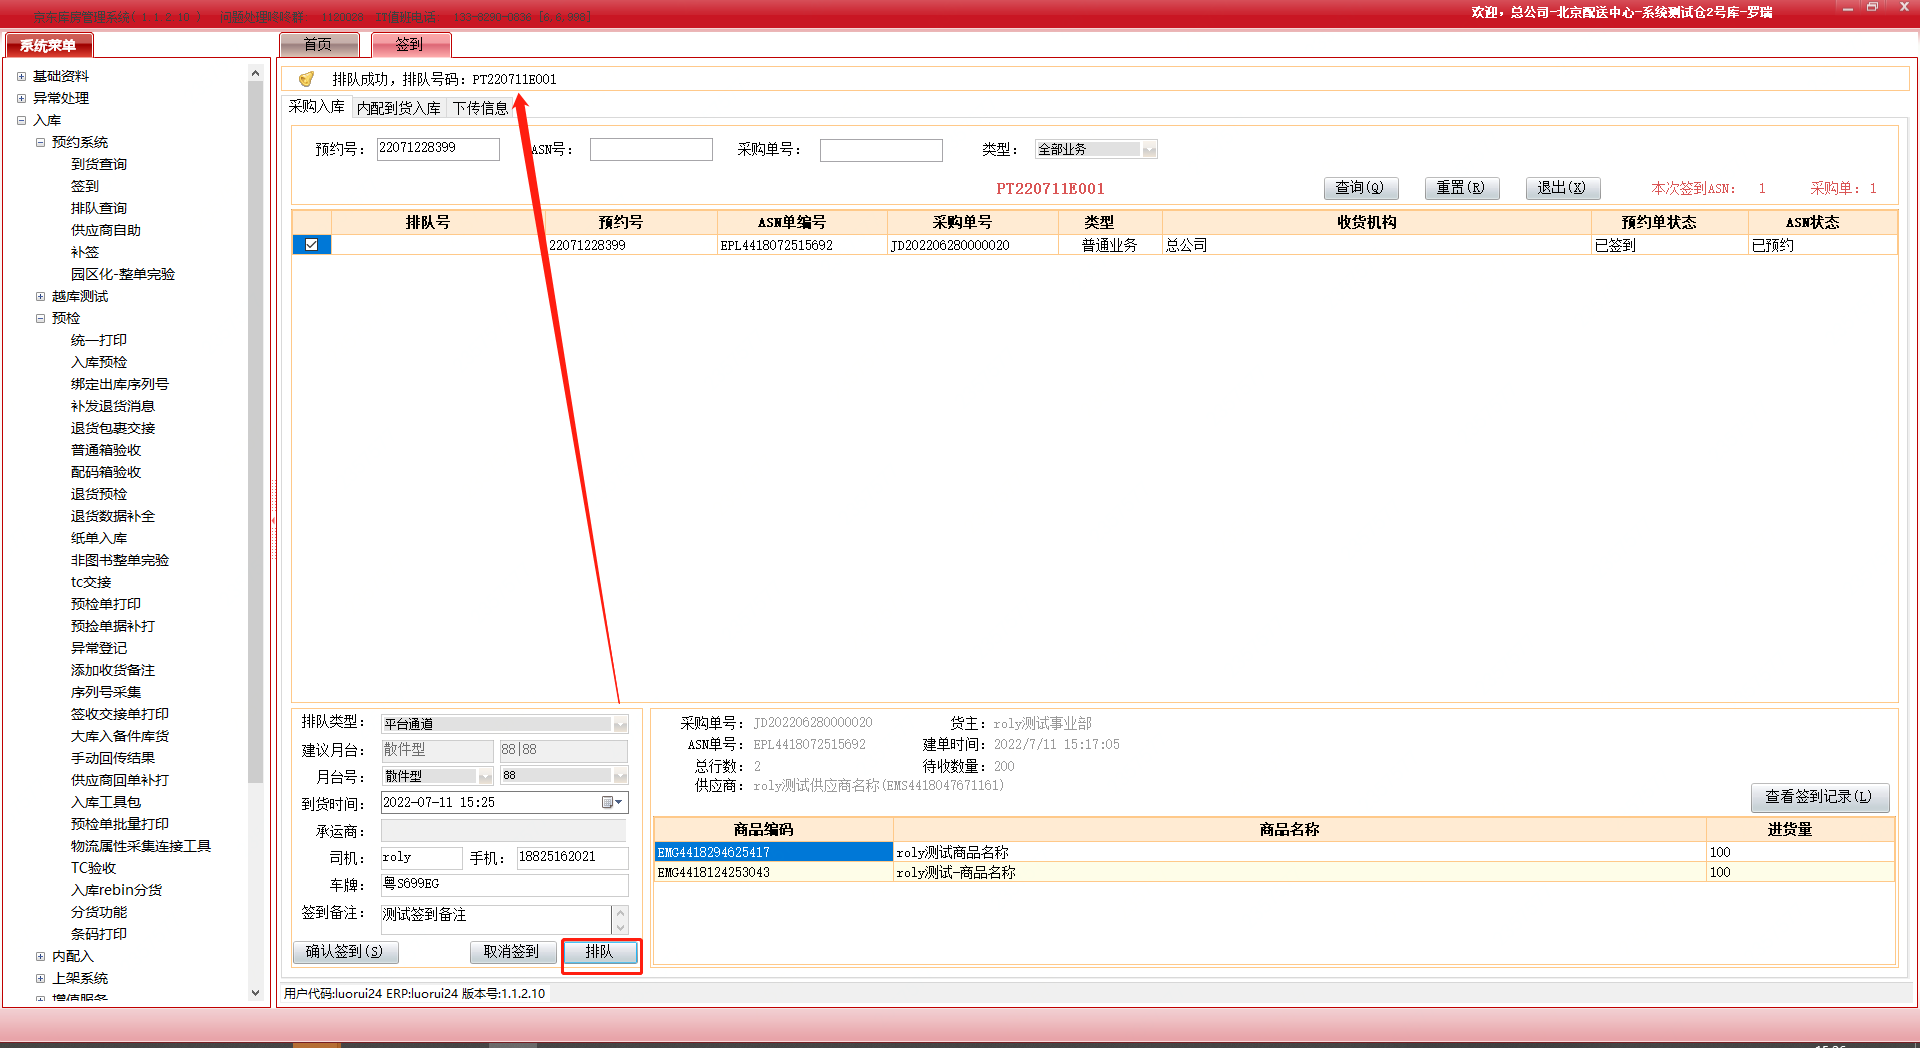Open 排队查询 in the menu tree

click(x=99, y=208)
